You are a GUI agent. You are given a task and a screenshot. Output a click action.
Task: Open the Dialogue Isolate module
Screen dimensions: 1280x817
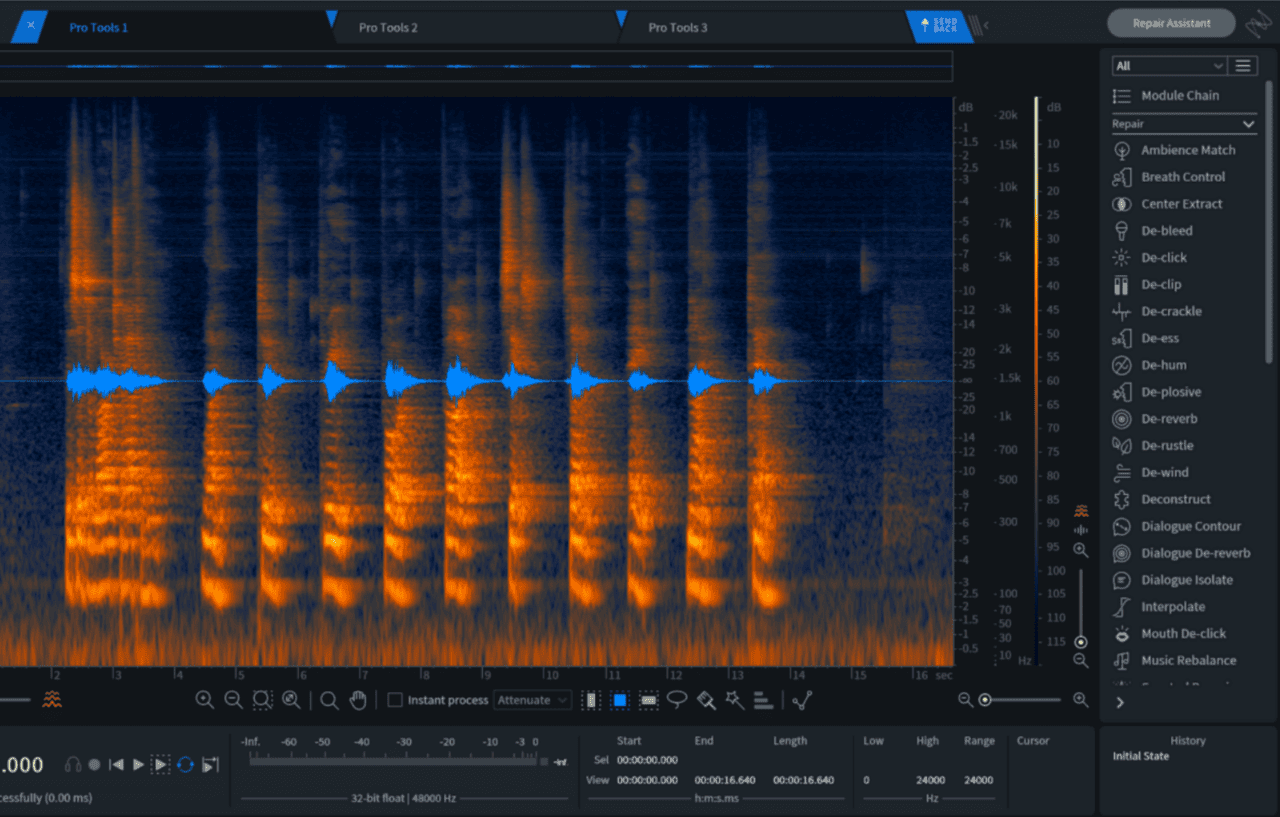click(1173, 581)
